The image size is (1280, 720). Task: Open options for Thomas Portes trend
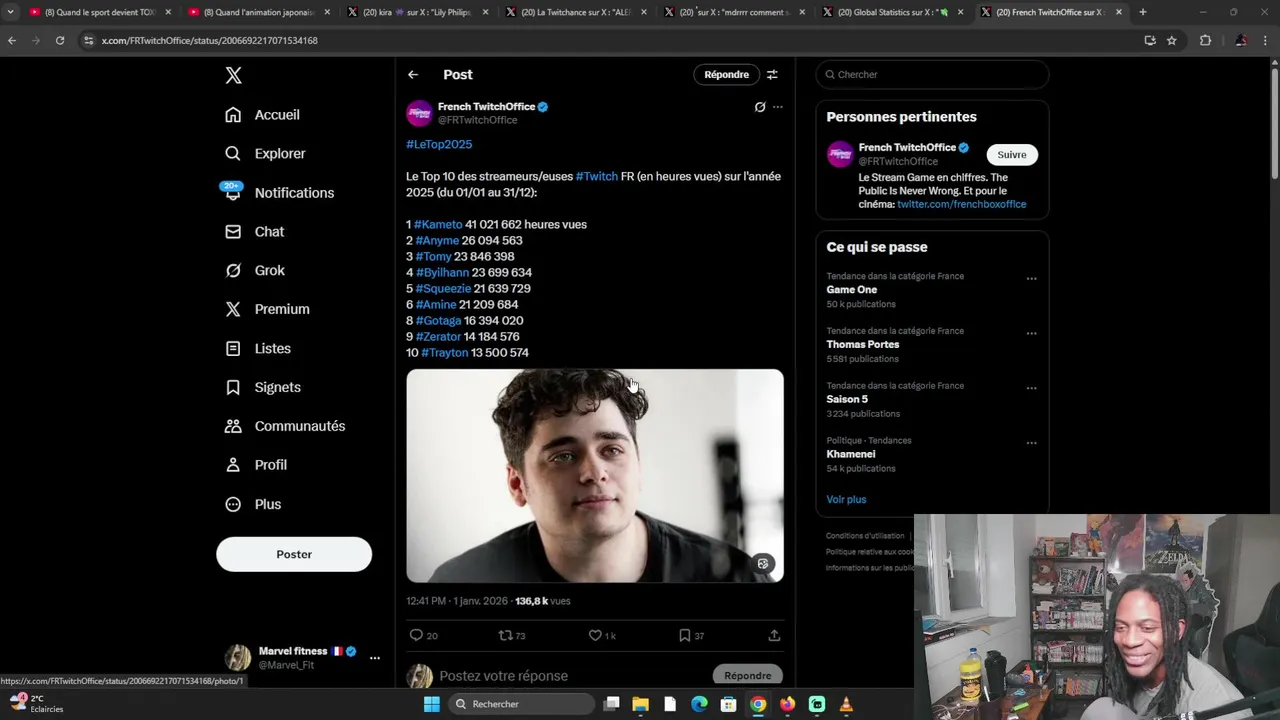click(1031, 334)
